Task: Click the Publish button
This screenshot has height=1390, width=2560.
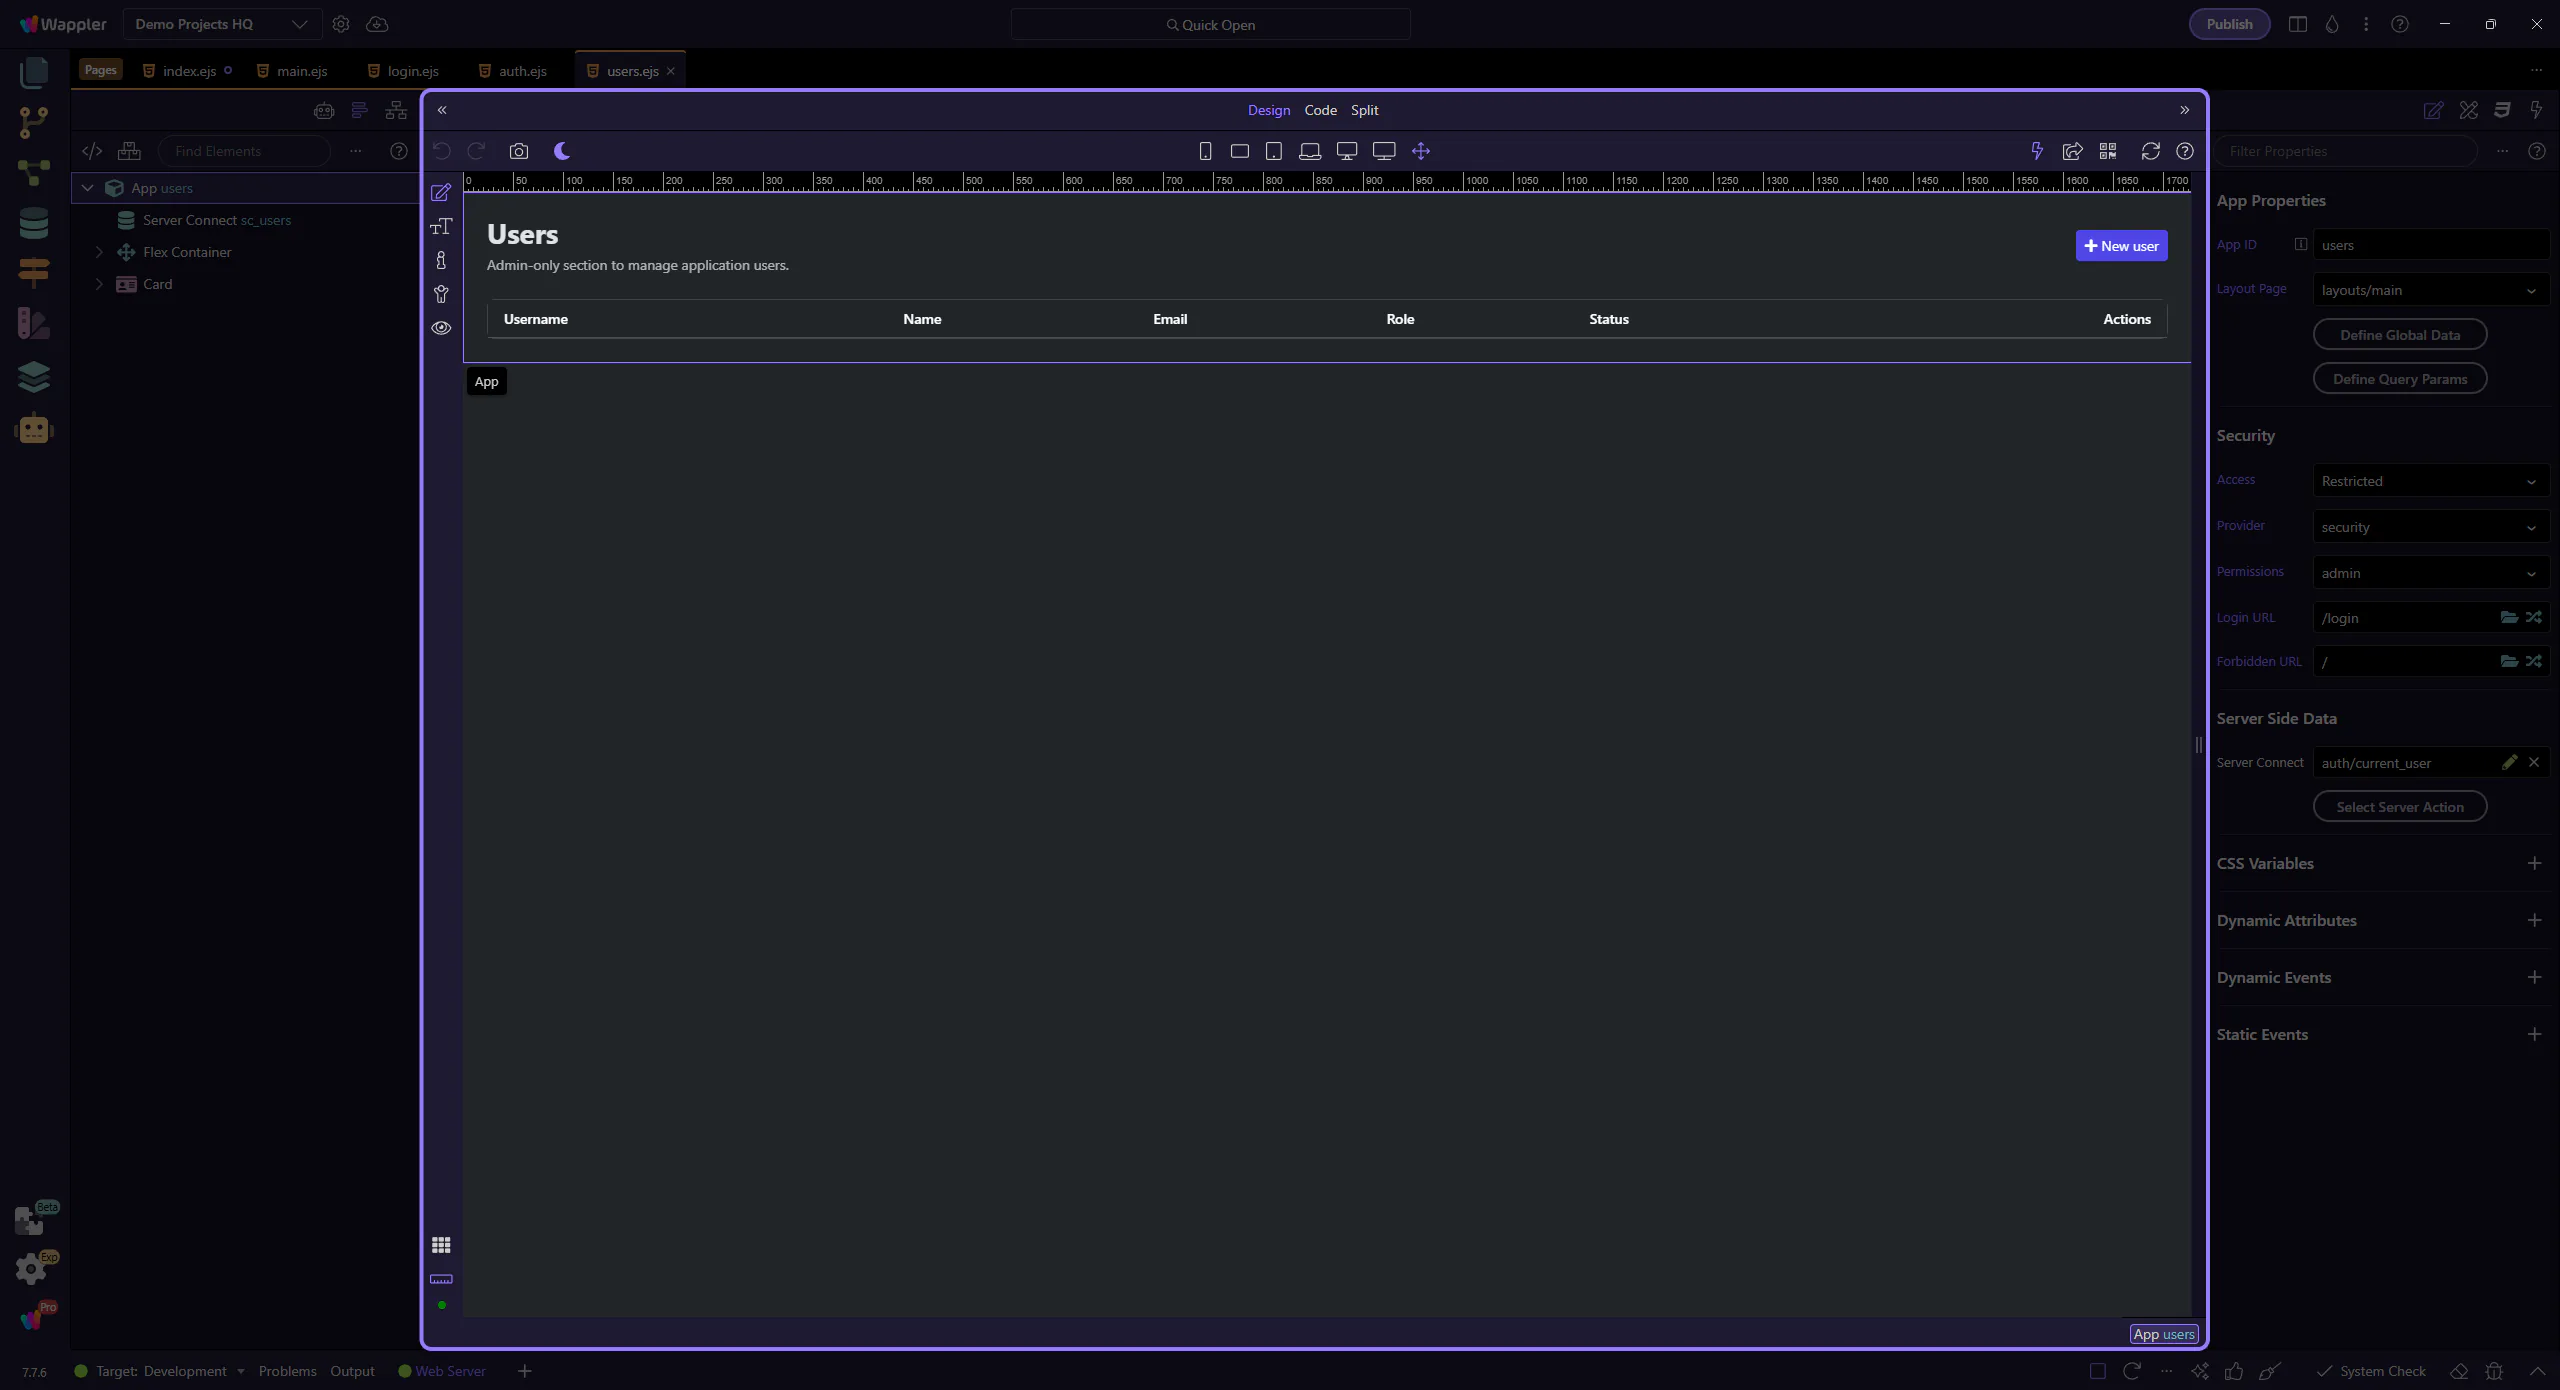Action: tap(2229, 24)
